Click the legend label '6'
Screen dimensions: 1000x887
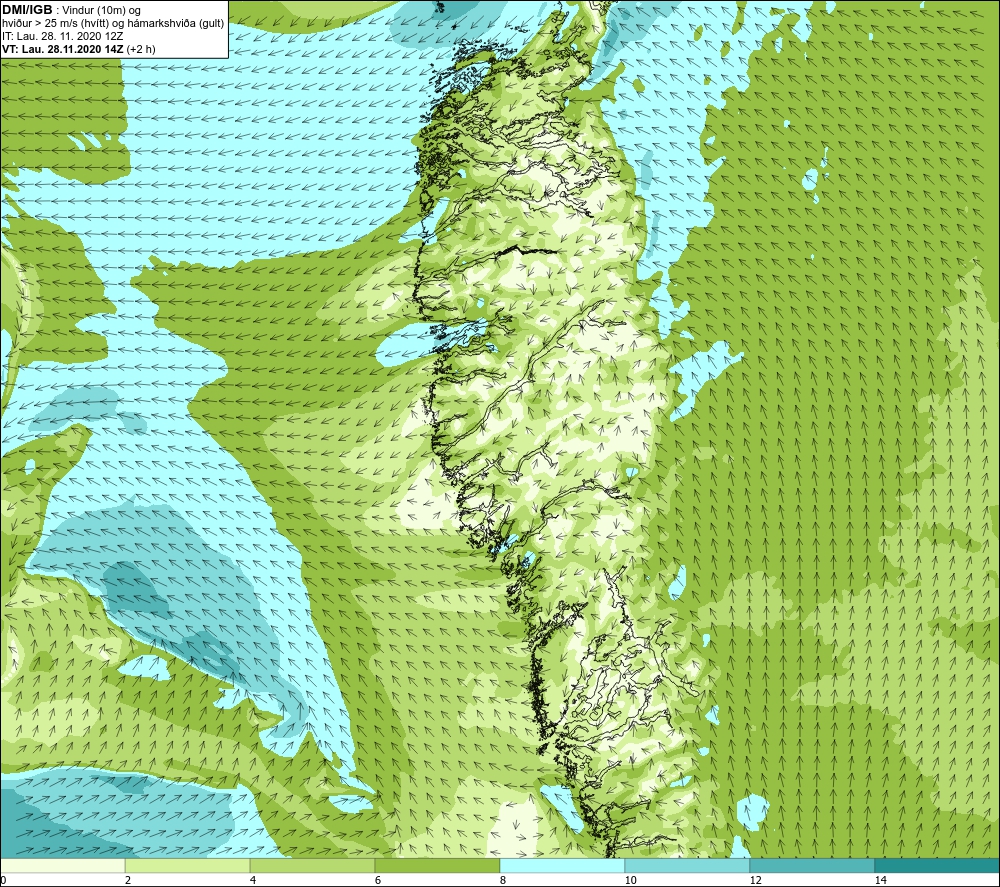[378, 881]
